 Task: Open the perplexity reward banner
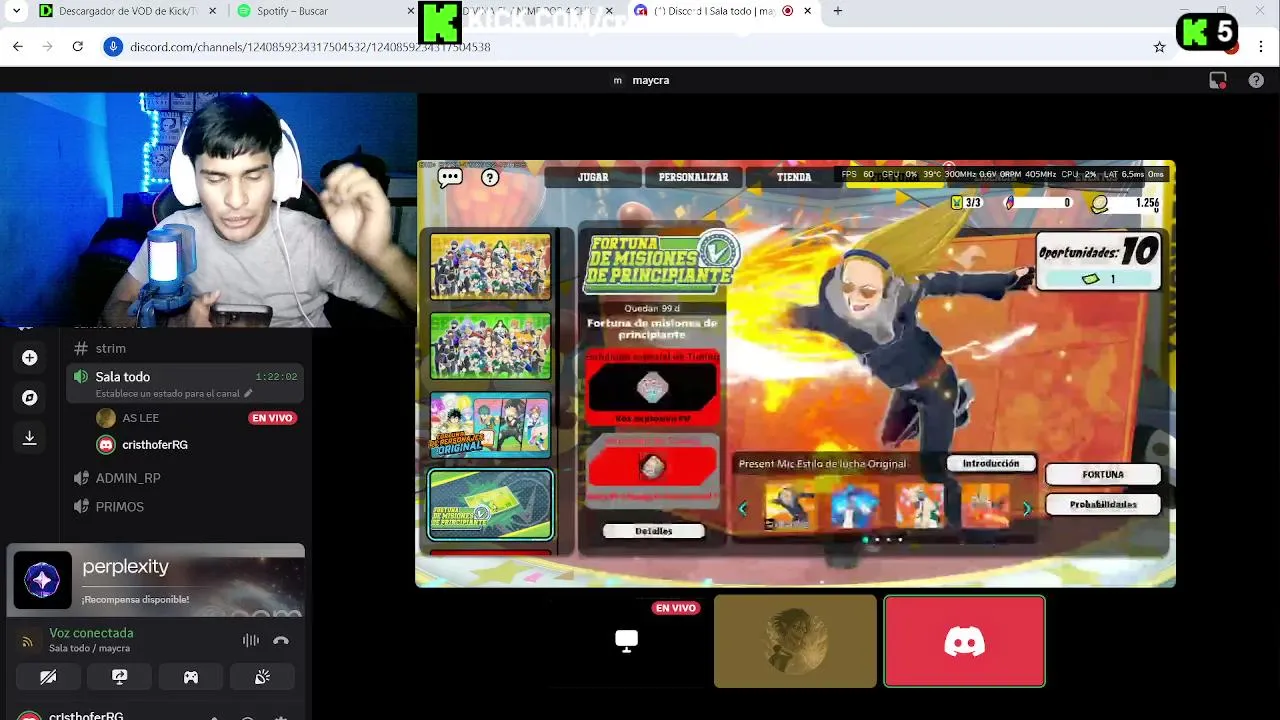[x=156, y=580]
